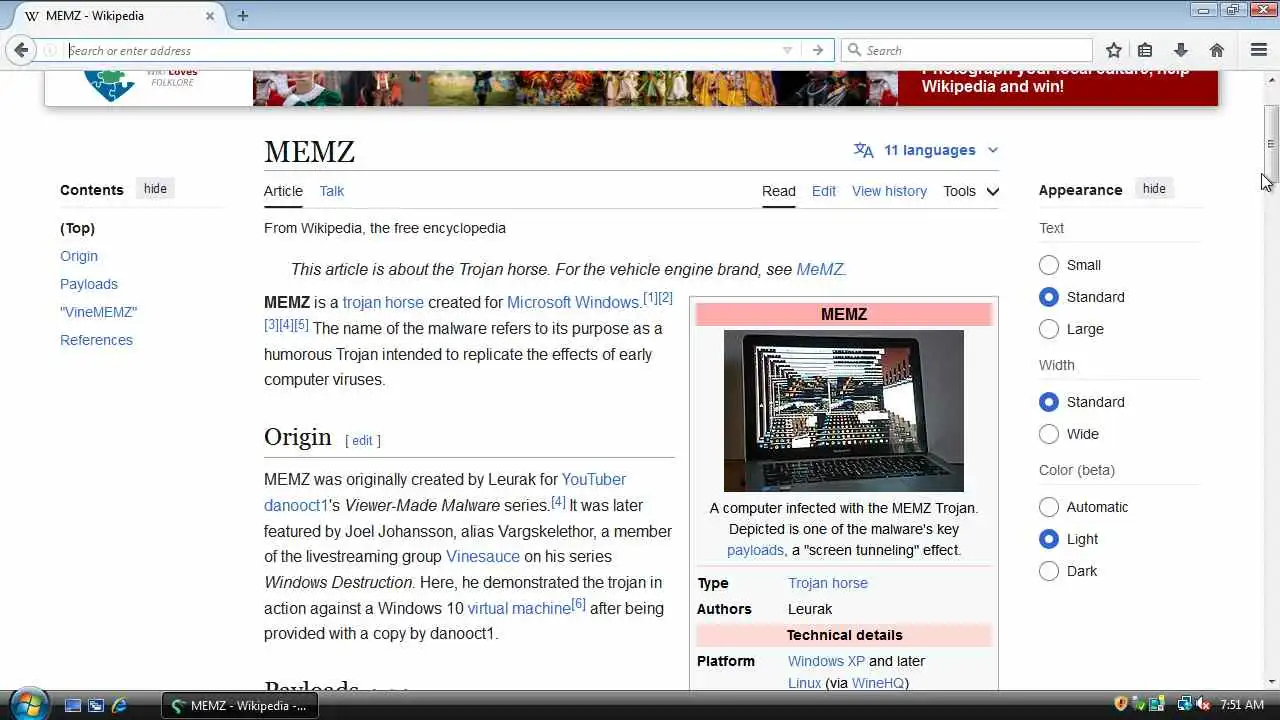
Task: Open the Tools dropdown menu
Action: [x=971, y=191]
